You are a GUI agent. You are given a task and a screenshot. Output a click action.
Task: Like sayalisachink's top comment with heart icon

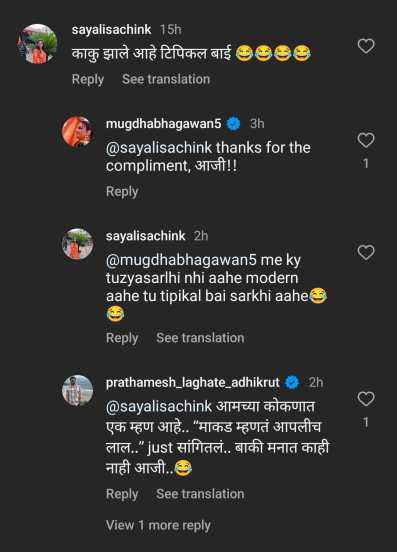[x=366, y=46]
